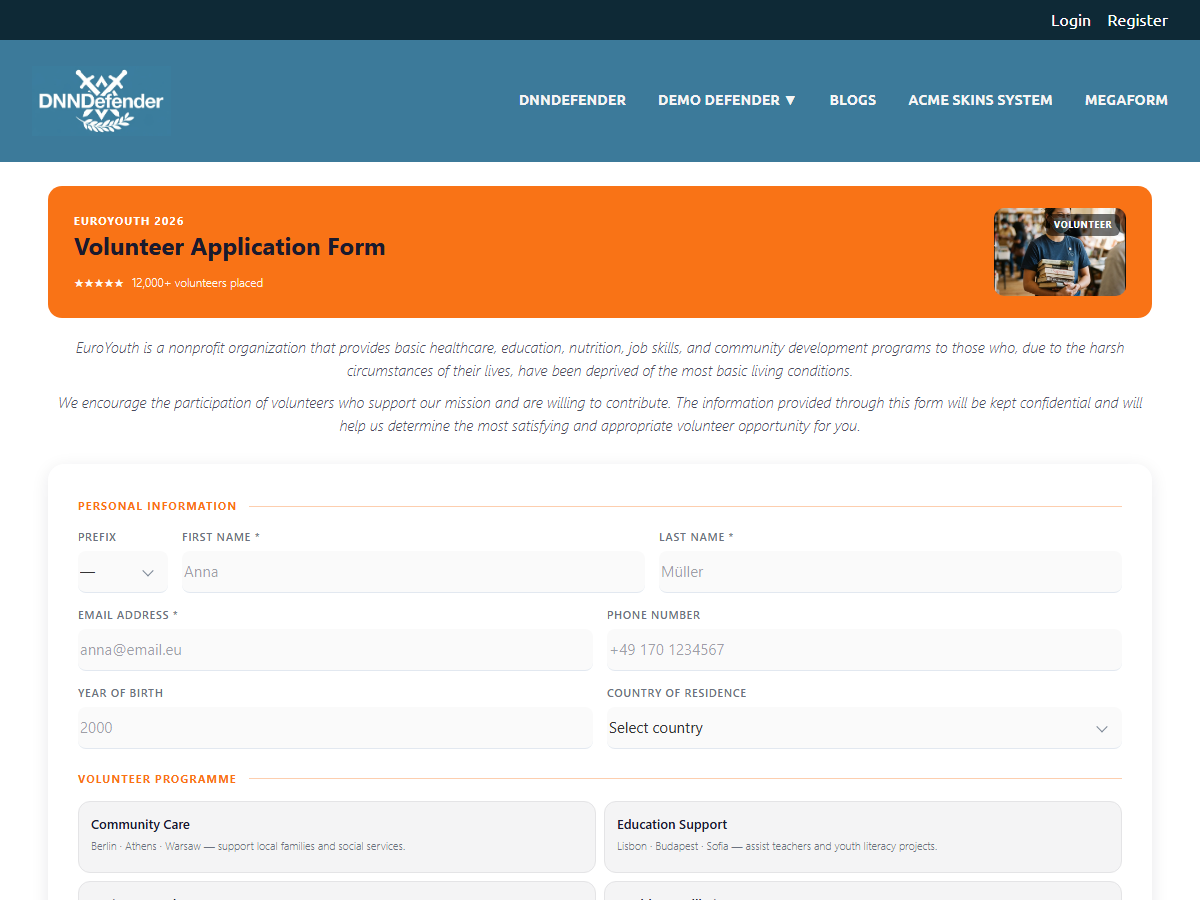Expand the DEMO DEFENDER menu
The height and width of the screenshot is (900, 1200).
coord(727,100)
